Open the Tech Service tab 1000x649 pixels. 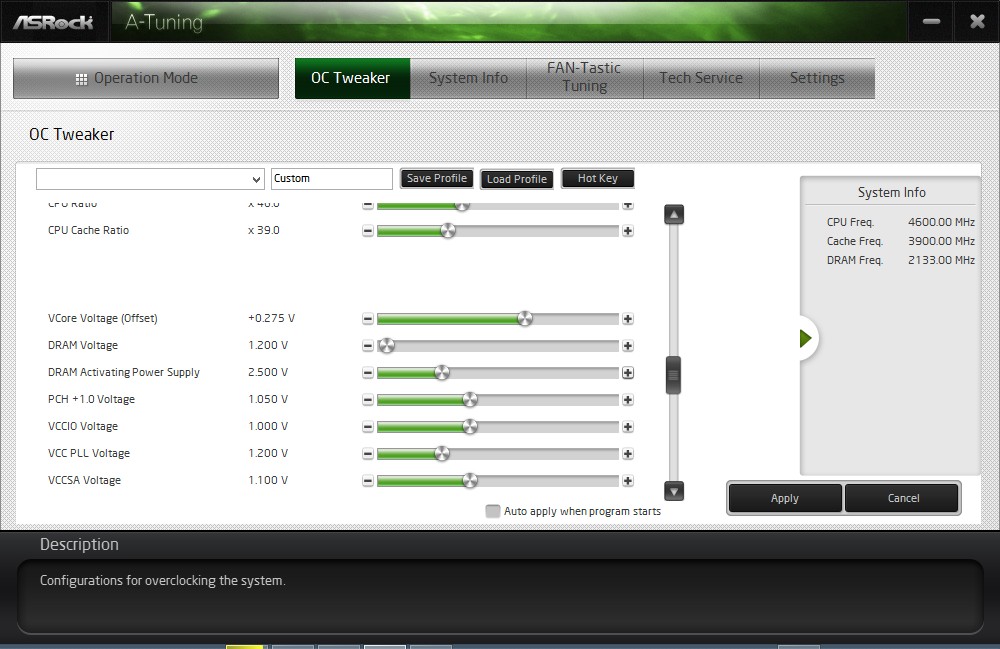click(x=701, y=78)
